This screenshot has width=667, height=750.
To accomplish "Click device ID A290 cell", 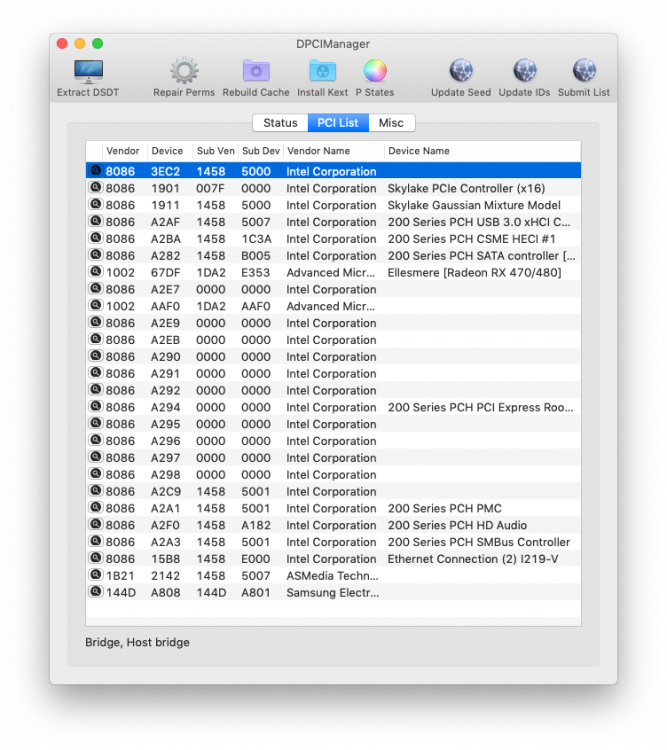I will pyautogui.click(x=166, y=357).
